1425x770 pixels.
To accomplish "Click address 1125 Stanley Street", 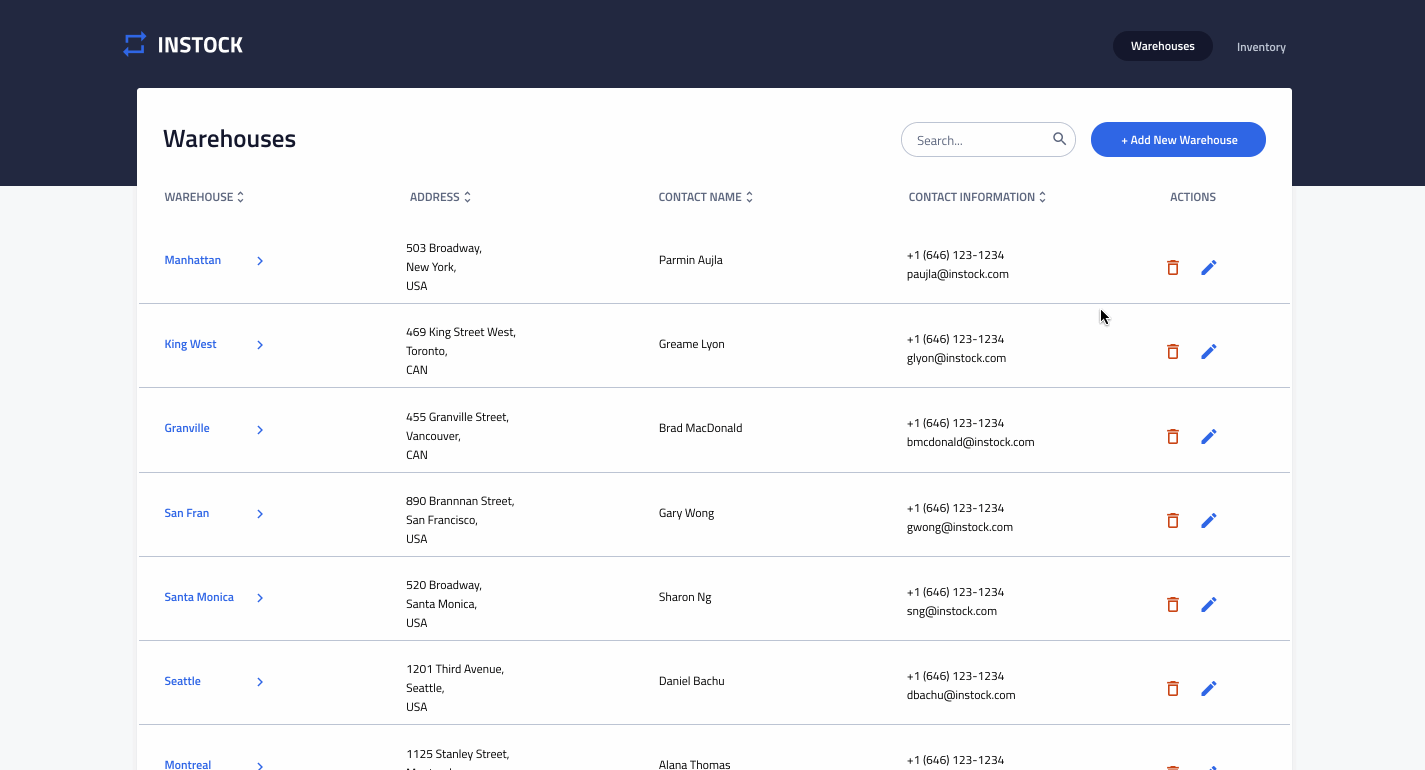I will pos(458,754).
